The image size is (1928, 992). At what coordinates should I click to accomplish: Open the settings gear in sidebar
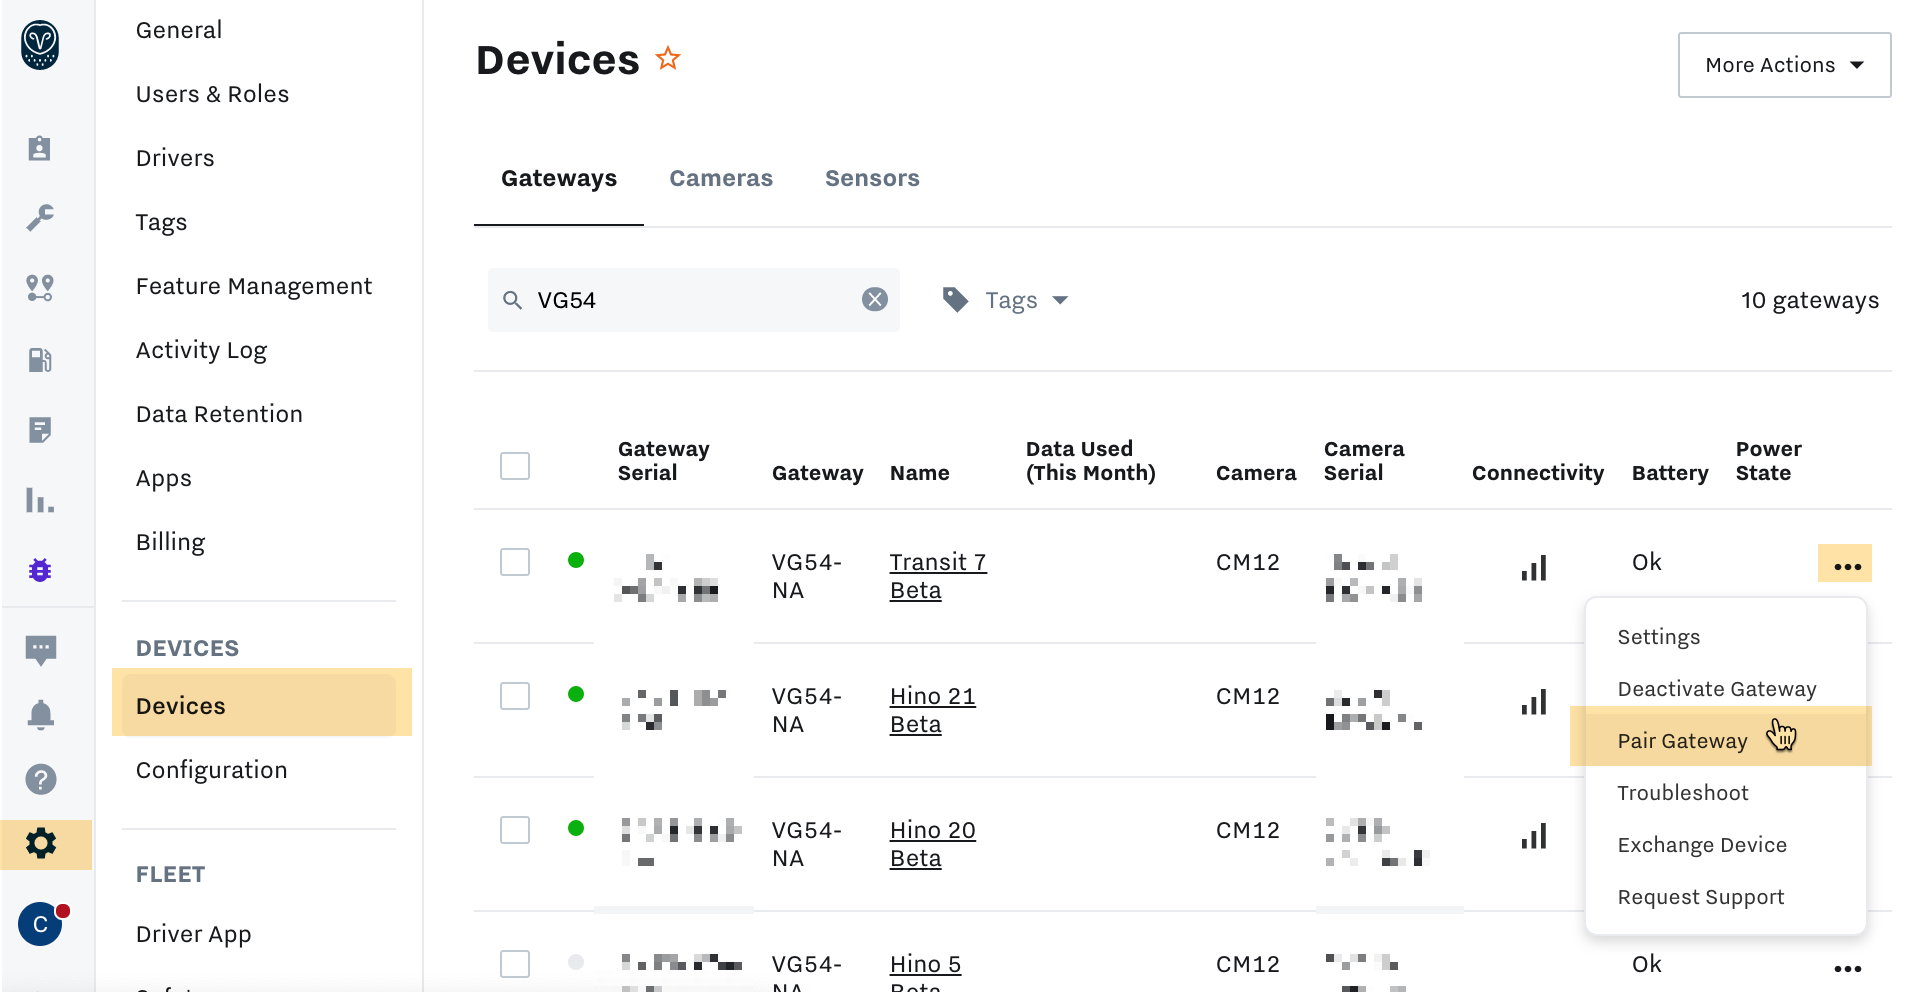(41, 844)
